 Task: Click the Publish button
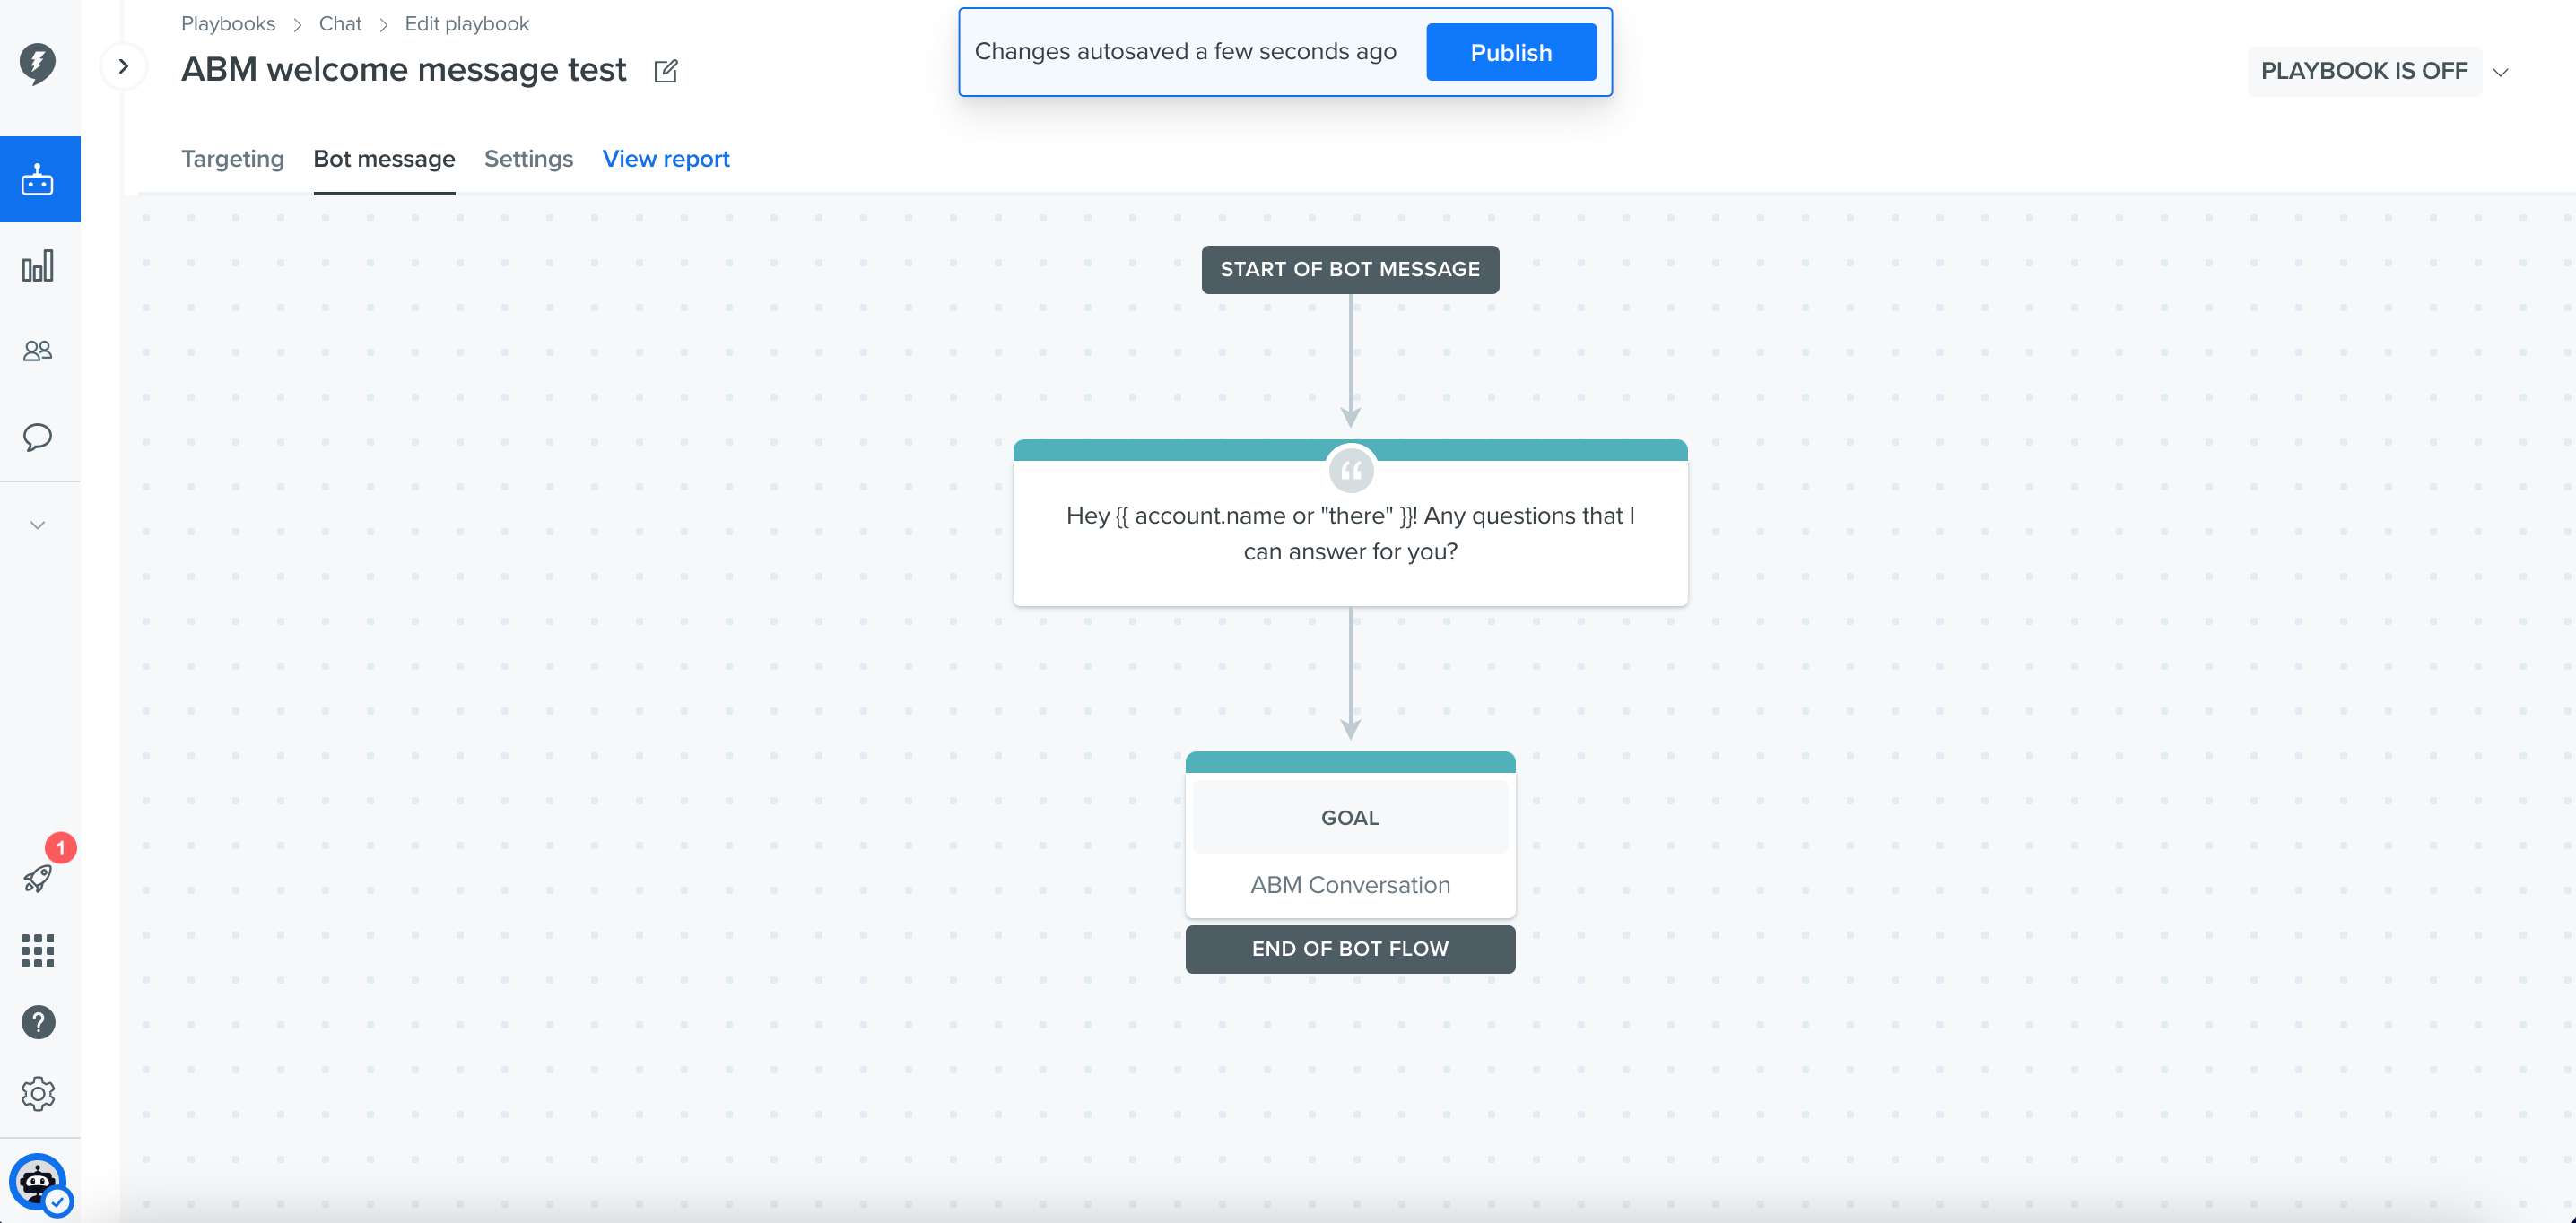point(1511,52)
